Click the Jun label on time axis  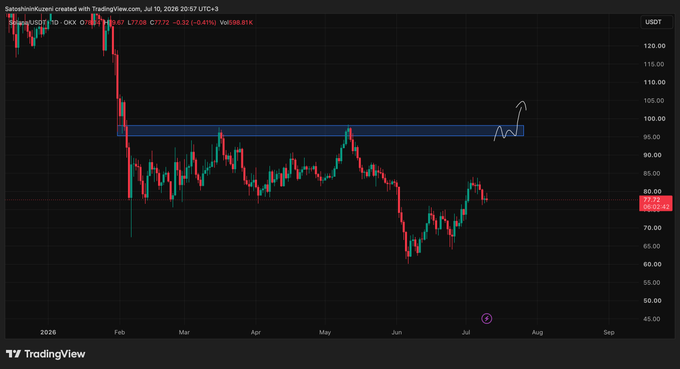click(x=396, y=332)
